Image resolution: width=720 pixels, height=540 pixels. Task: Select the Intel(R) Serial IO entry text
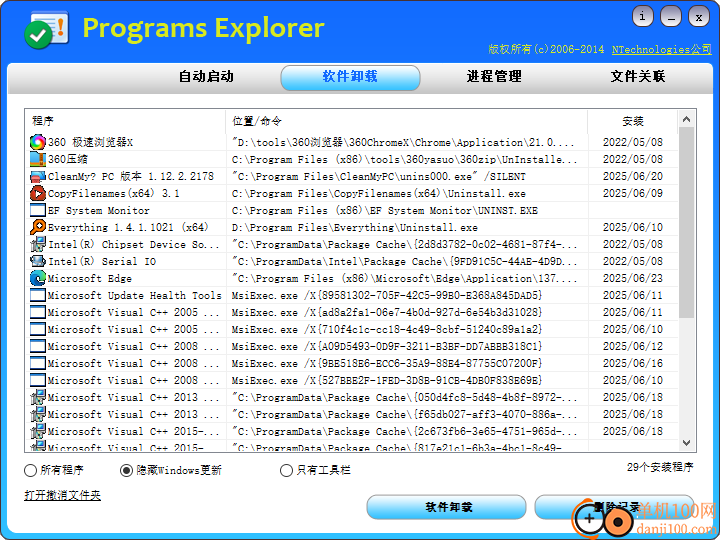coord(102,261)
